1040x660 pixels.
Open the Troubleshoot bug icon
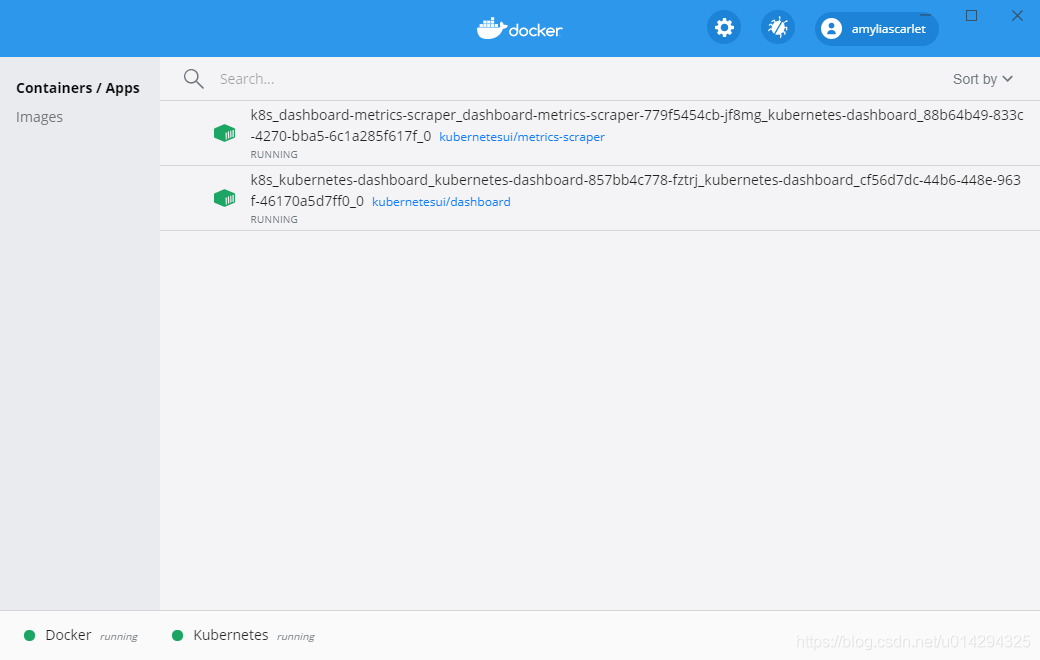pyautogui.click(x=777, y=28)
